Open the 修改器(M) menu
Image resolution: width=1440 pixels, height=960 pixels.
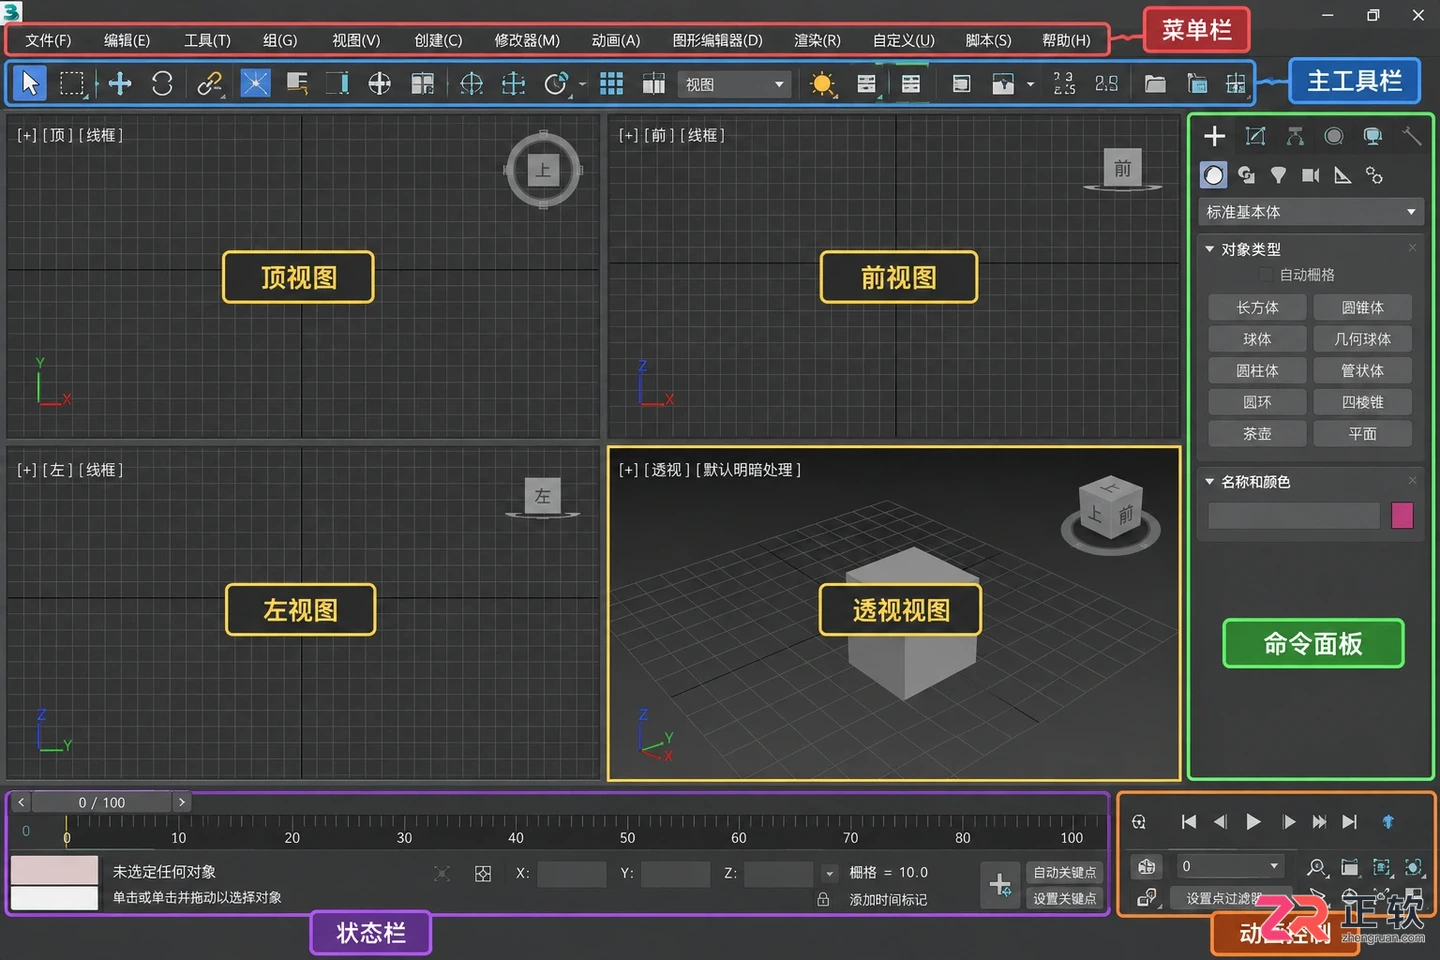click(527, 40)
